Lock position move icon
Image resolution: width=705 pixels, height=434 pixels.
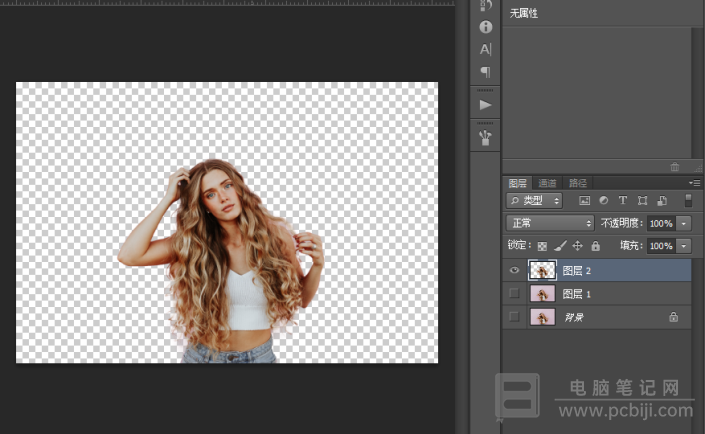pos(577,246)
